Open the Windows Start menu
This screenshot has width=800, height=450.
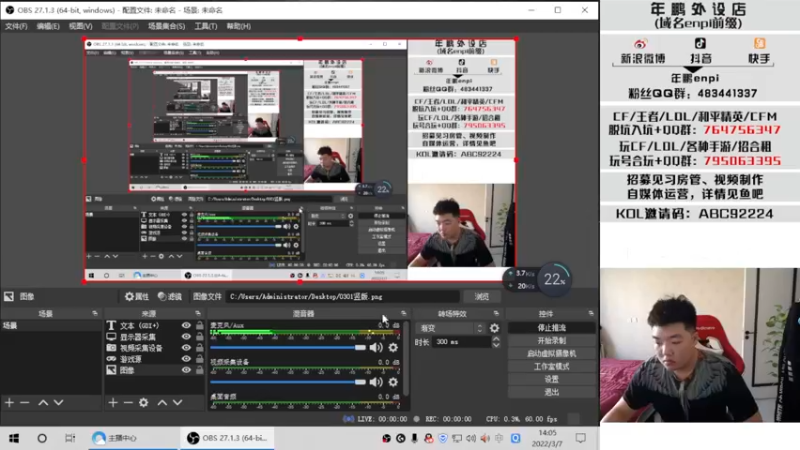pyautogui.click(x=14, y=438)
